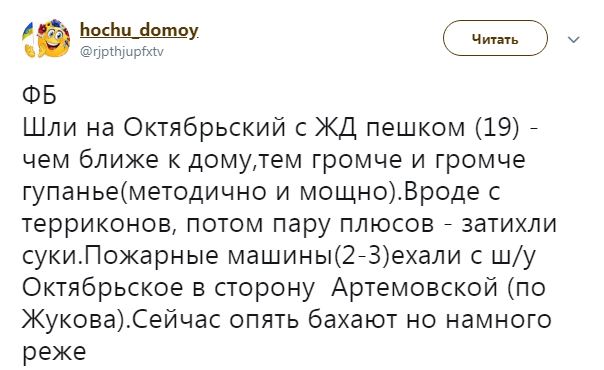Select the word 'Октябрьский' in the tweet
Image resolution: width=604 pixels, height=370 pixels.
[205, 127]
